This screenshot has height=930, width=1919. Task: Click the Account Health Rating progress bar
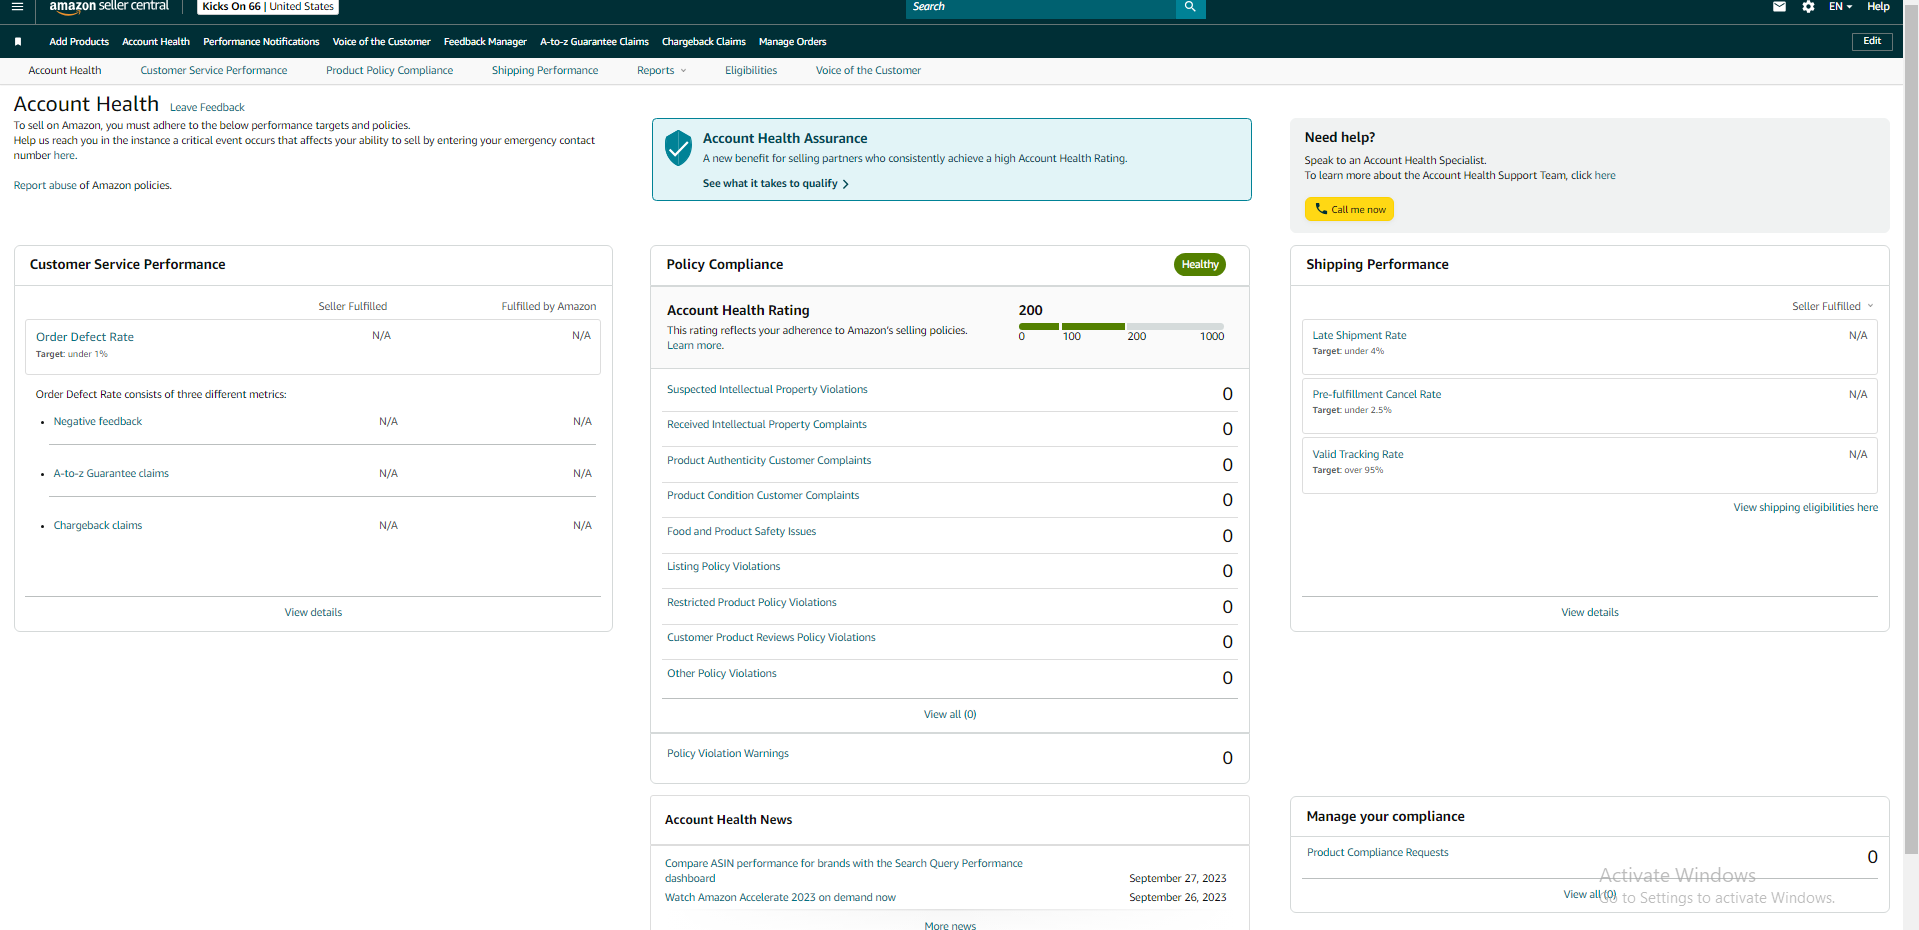click(1121, 326)
